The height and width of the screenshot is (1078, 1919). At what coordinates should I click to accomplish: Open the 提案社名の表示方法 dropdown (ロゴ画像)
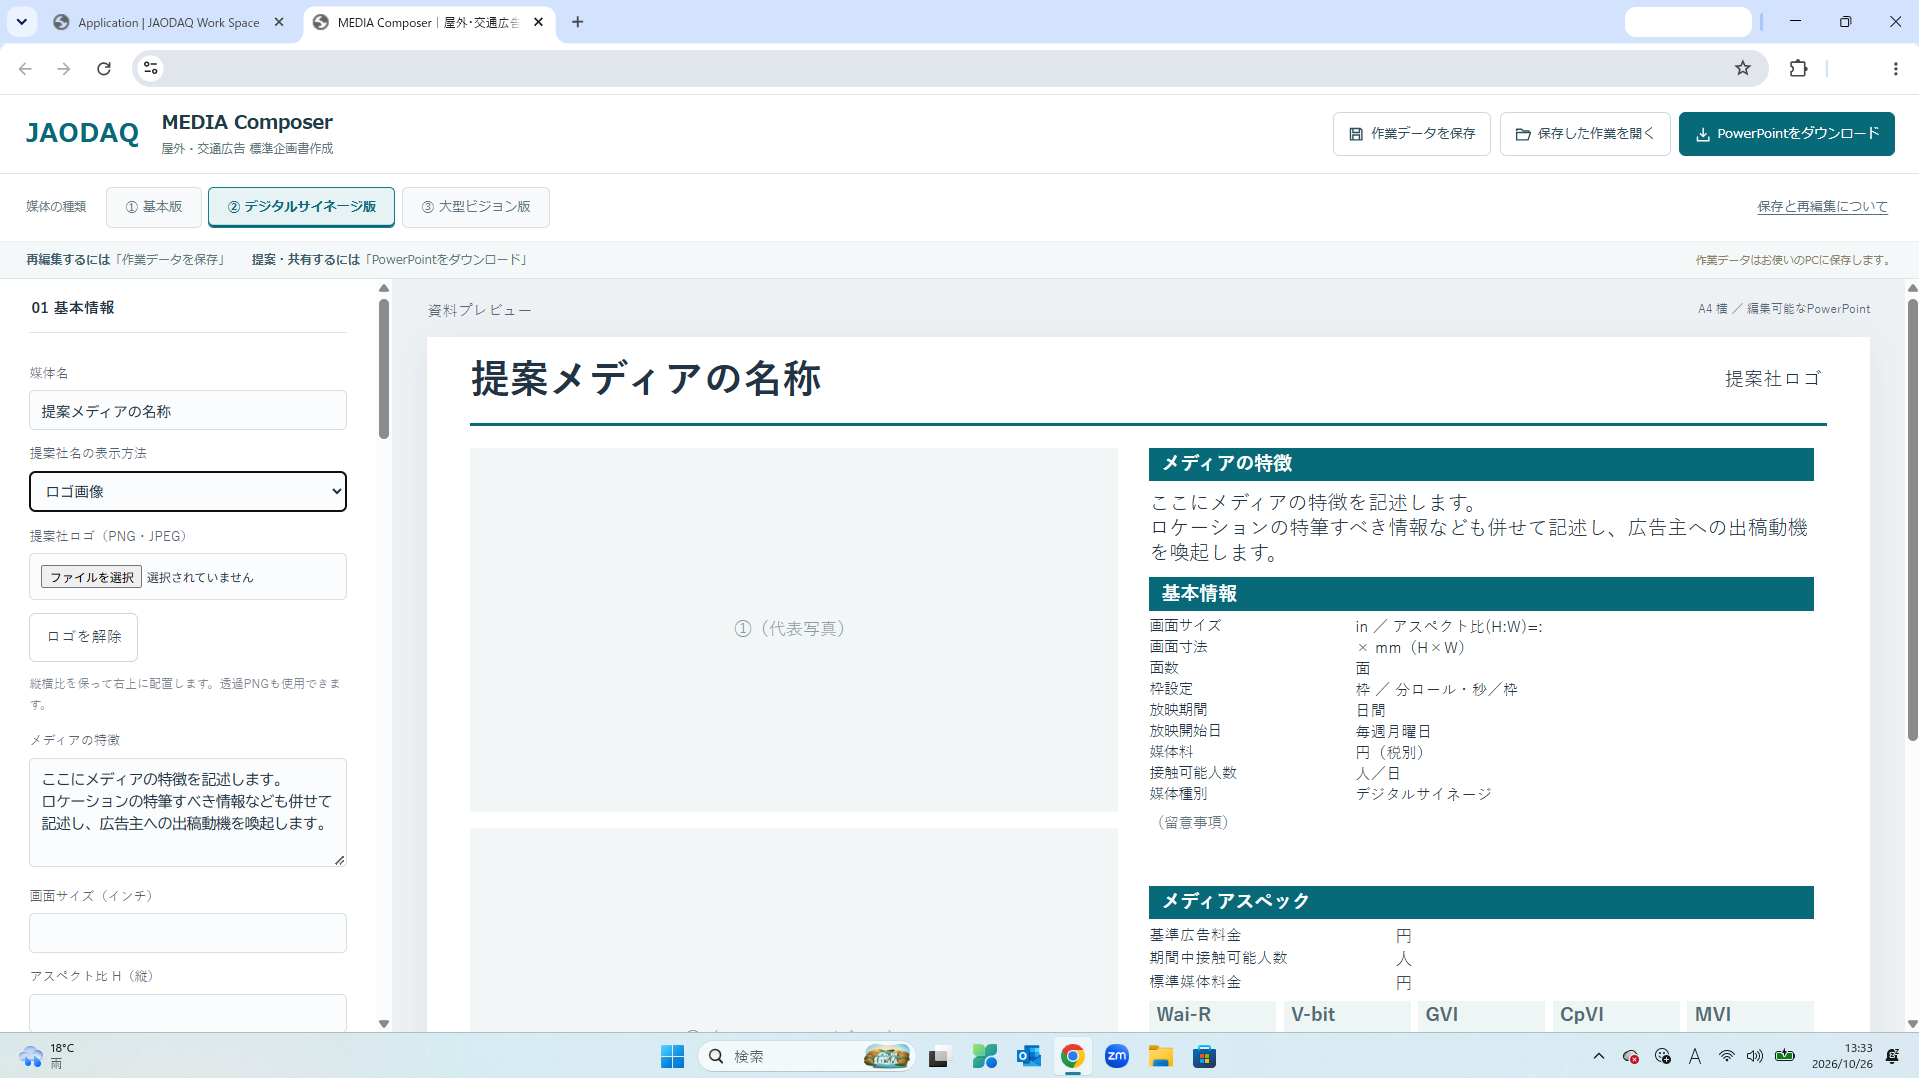pos(188,491)
